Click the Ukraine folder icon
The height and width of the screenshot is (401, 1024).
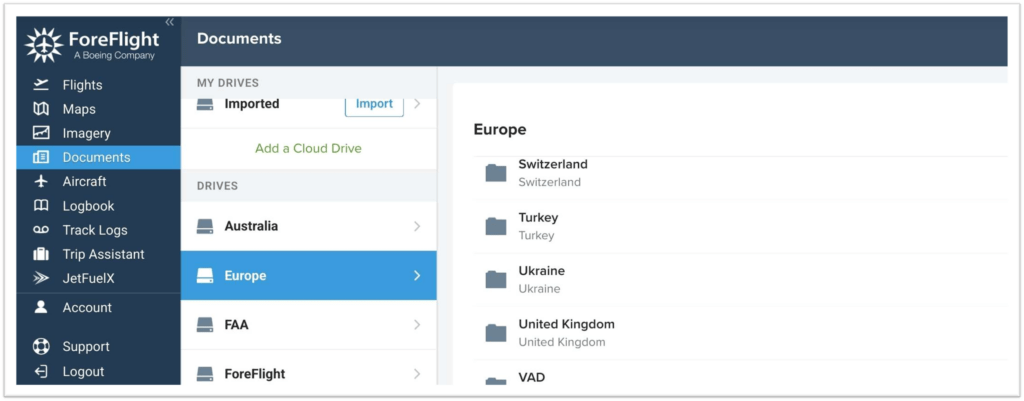[496, 280]
